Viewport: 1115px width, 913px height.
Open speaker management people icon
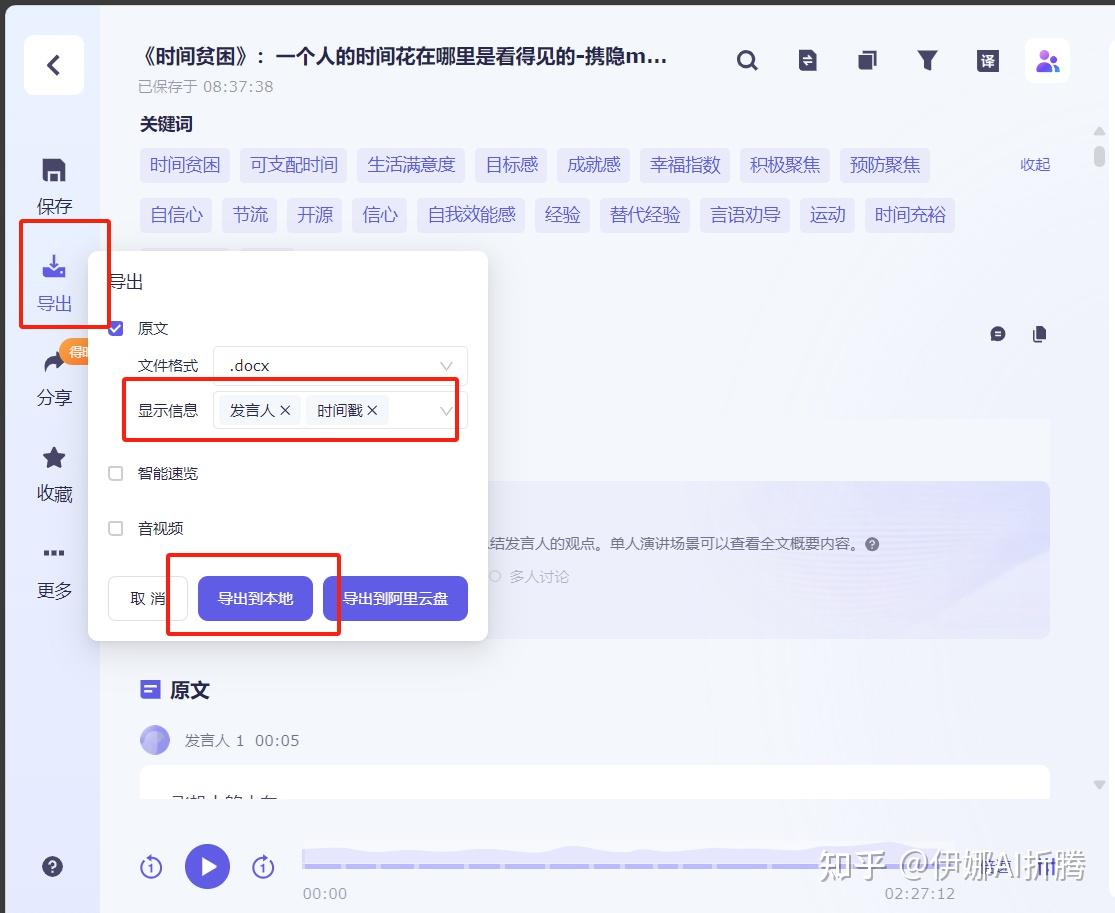tap(1047, 61)
